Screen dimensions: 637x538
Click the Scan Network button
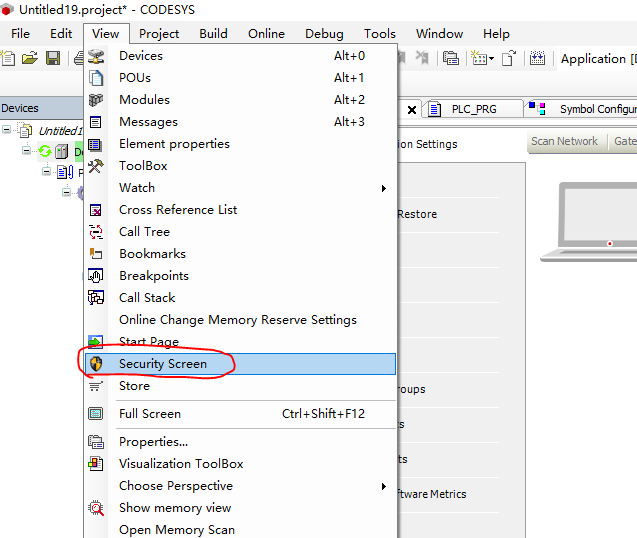point(564,141)
